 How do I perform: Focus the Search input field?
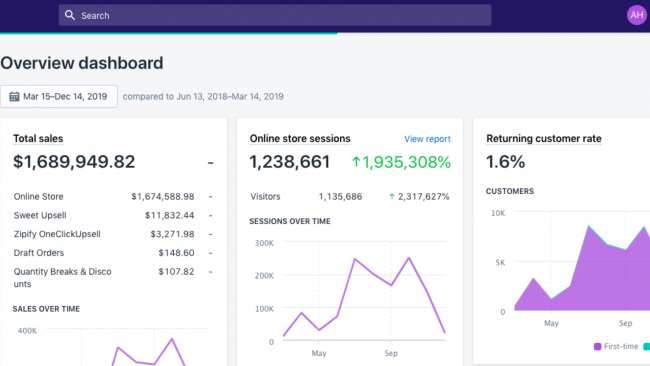coord(275,15)
